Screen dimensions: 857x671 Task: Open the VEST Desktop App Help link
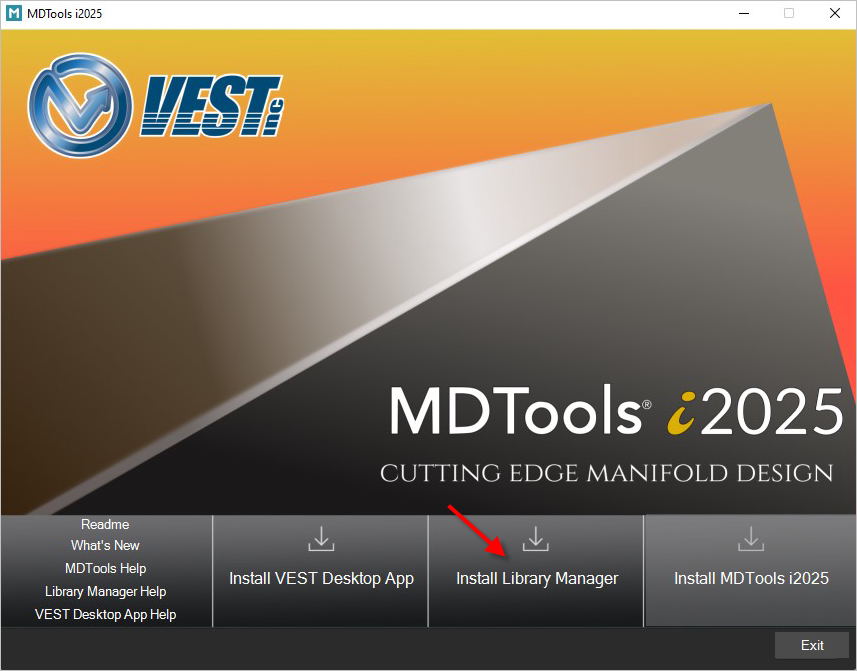click(105, 614)
